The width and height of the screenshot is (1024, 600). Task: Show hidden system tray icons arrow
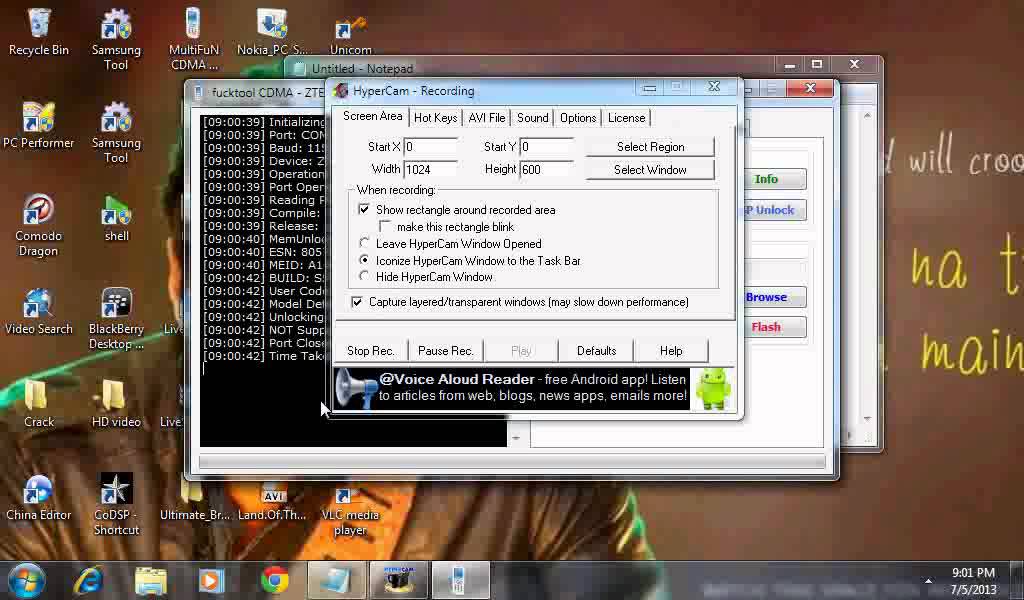click(928, 580)
